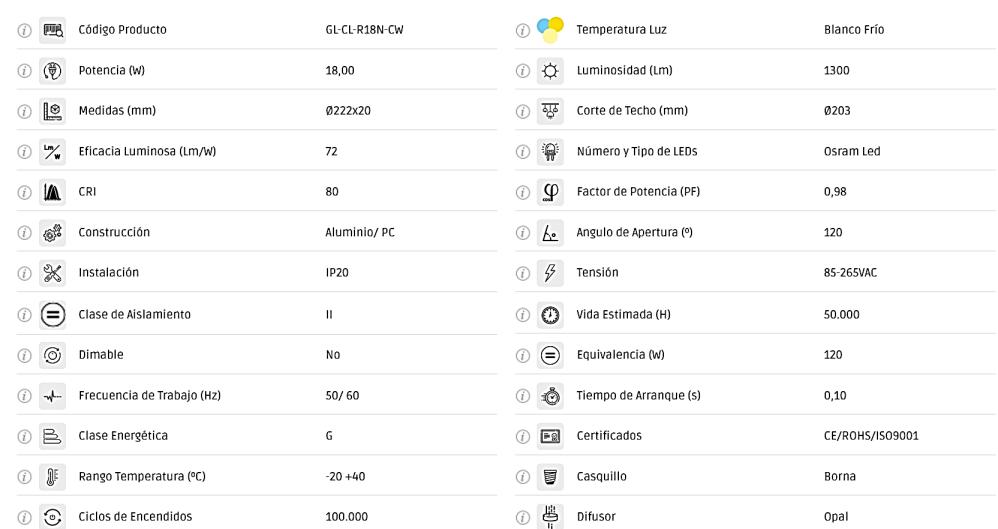The image size is (998, 529).
Task: Click the Clase Energética label
Action: point(123,436)
